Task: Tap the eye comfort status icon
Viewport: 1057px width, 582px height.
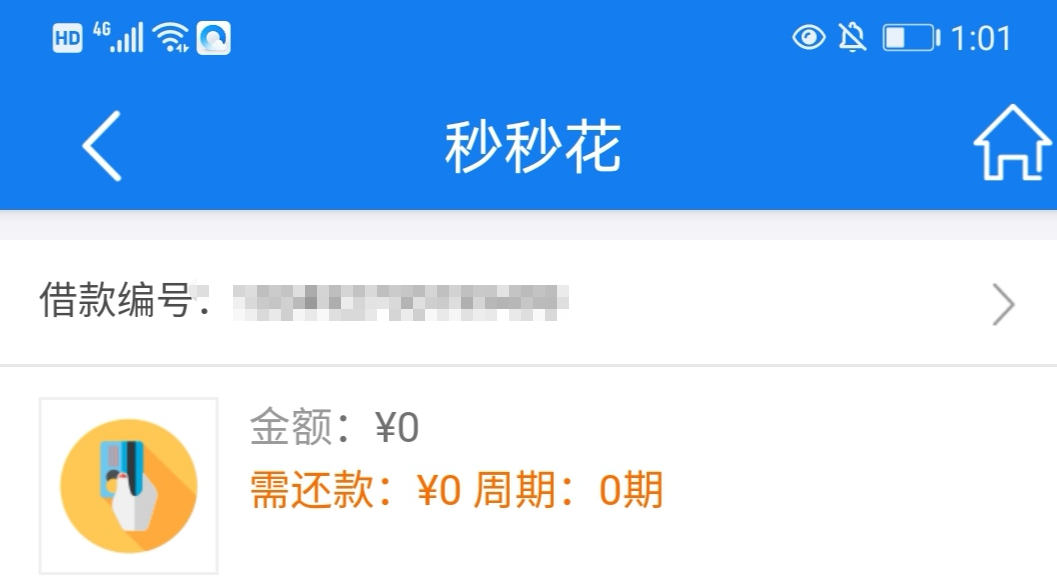Action: point(808,38)
